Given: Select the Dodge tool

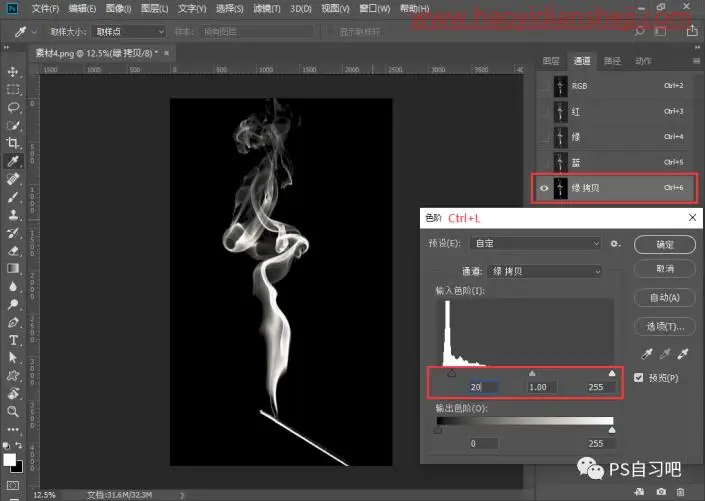Looking at the screenshot, I should [13, 304].
